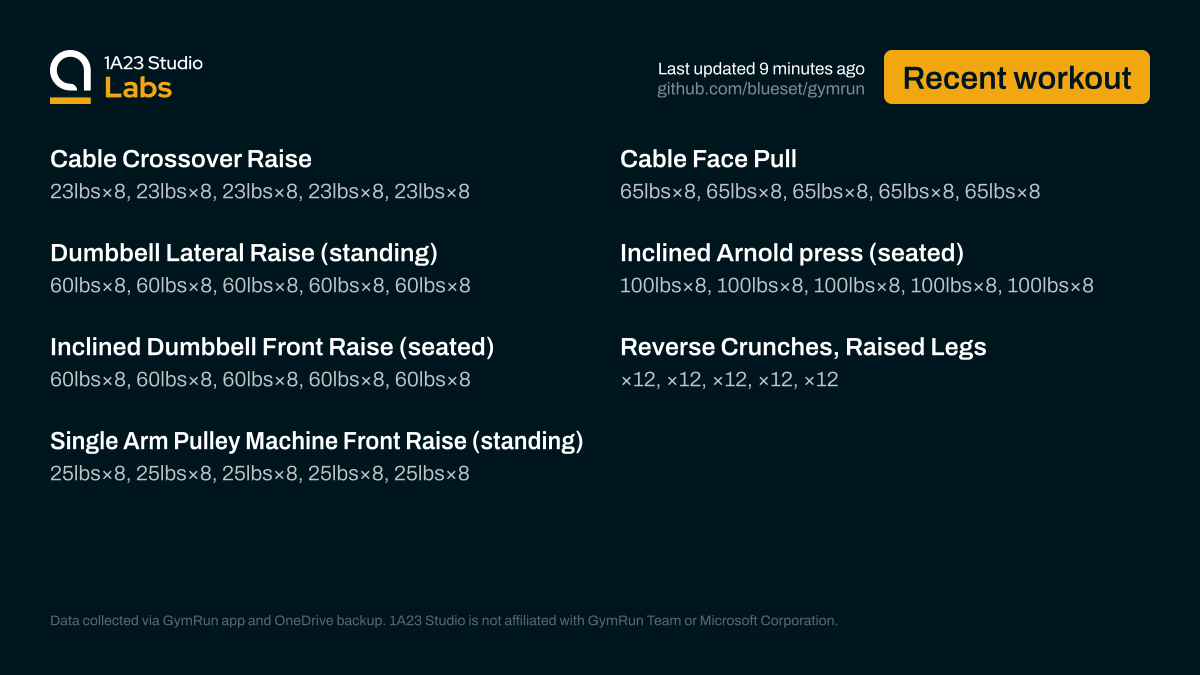1200x675 pixels.
Task: Select the Cable Crossover Raise heading
Action: coord(181,159)
